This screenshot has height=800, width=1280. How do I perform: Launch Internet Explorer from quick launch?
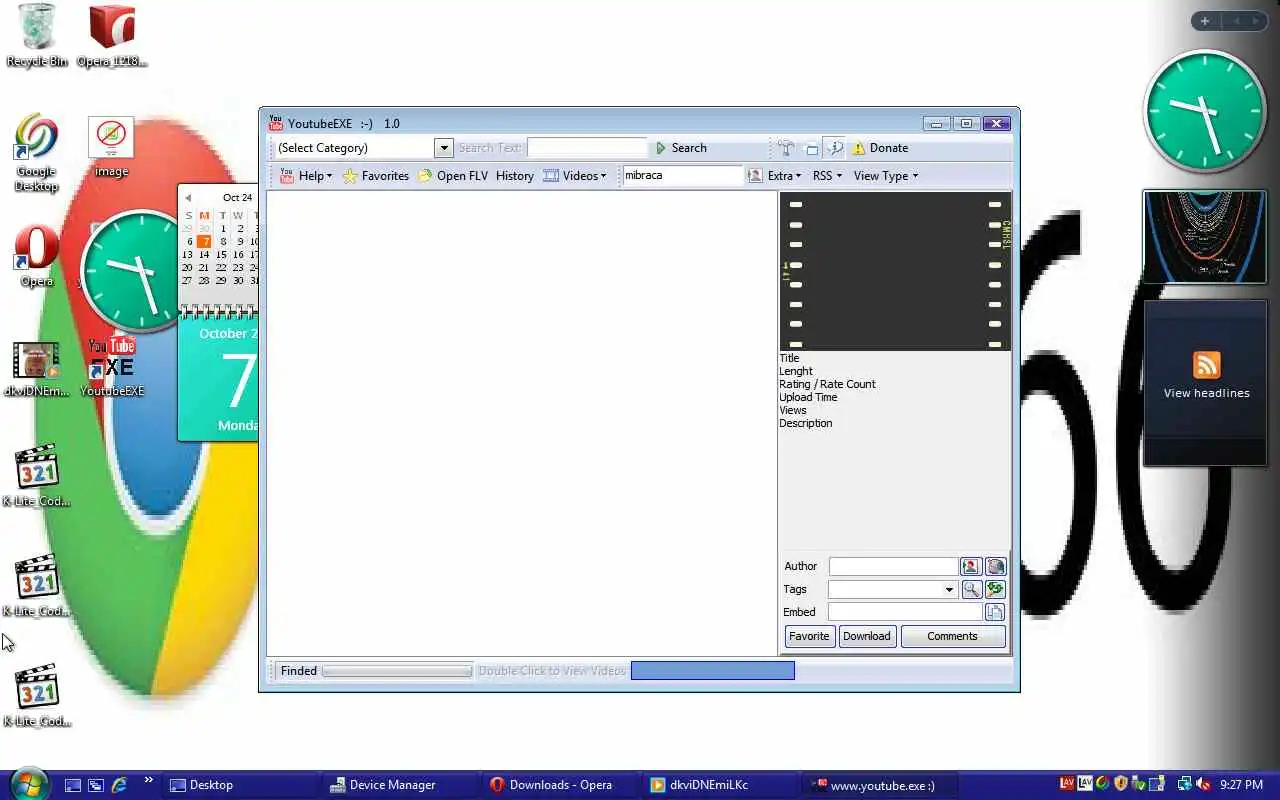120,785
